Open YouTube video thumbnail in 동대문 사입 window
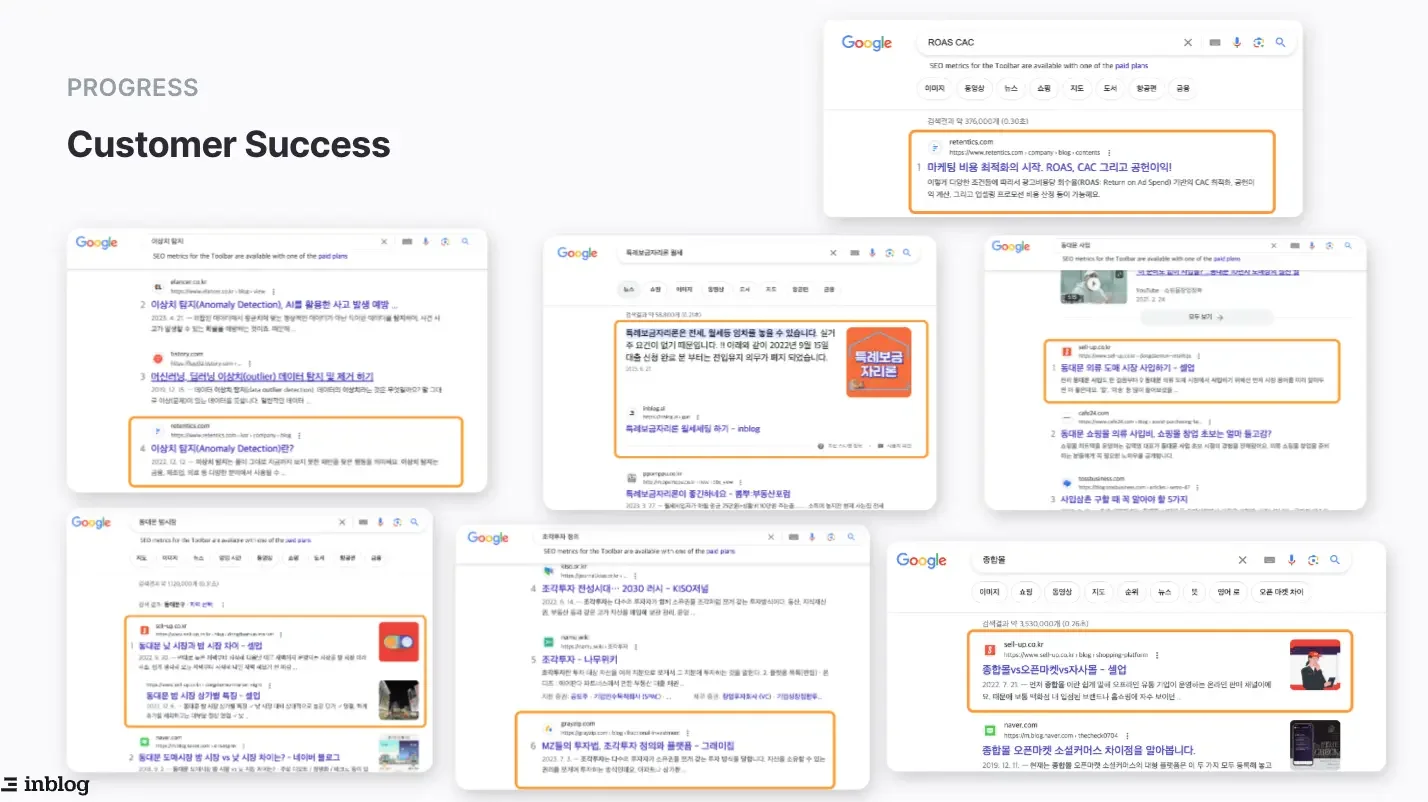This screenshot has height=802, width=1428. (1094, 285)
